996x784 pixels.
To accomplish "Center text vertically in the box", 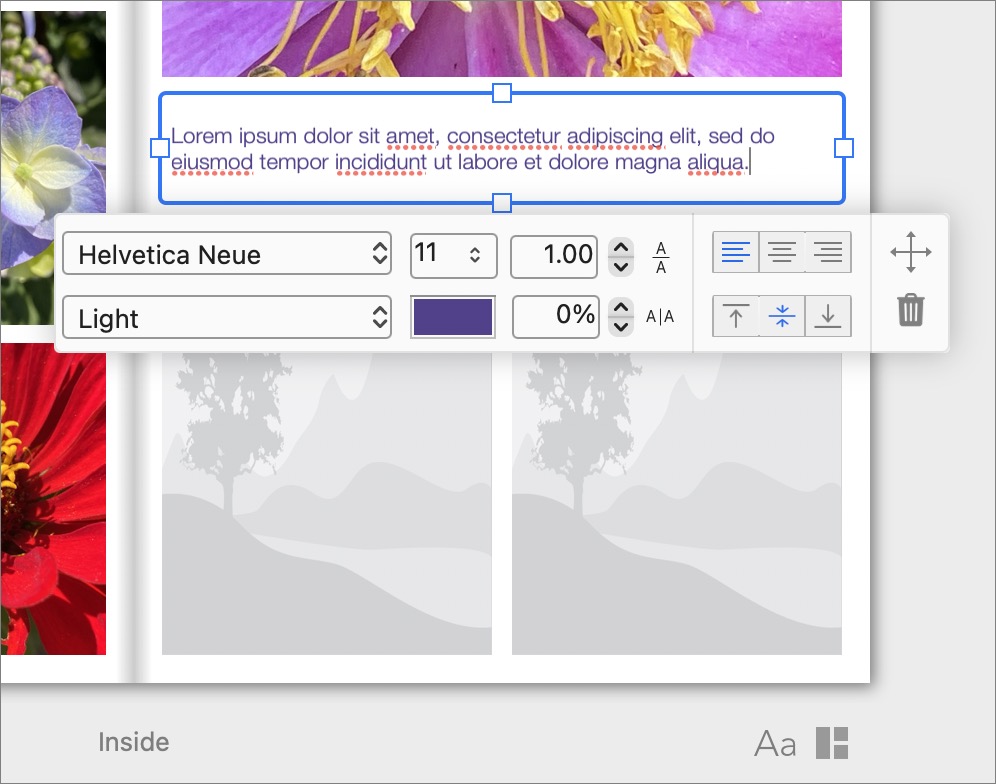I will point(782,317).
